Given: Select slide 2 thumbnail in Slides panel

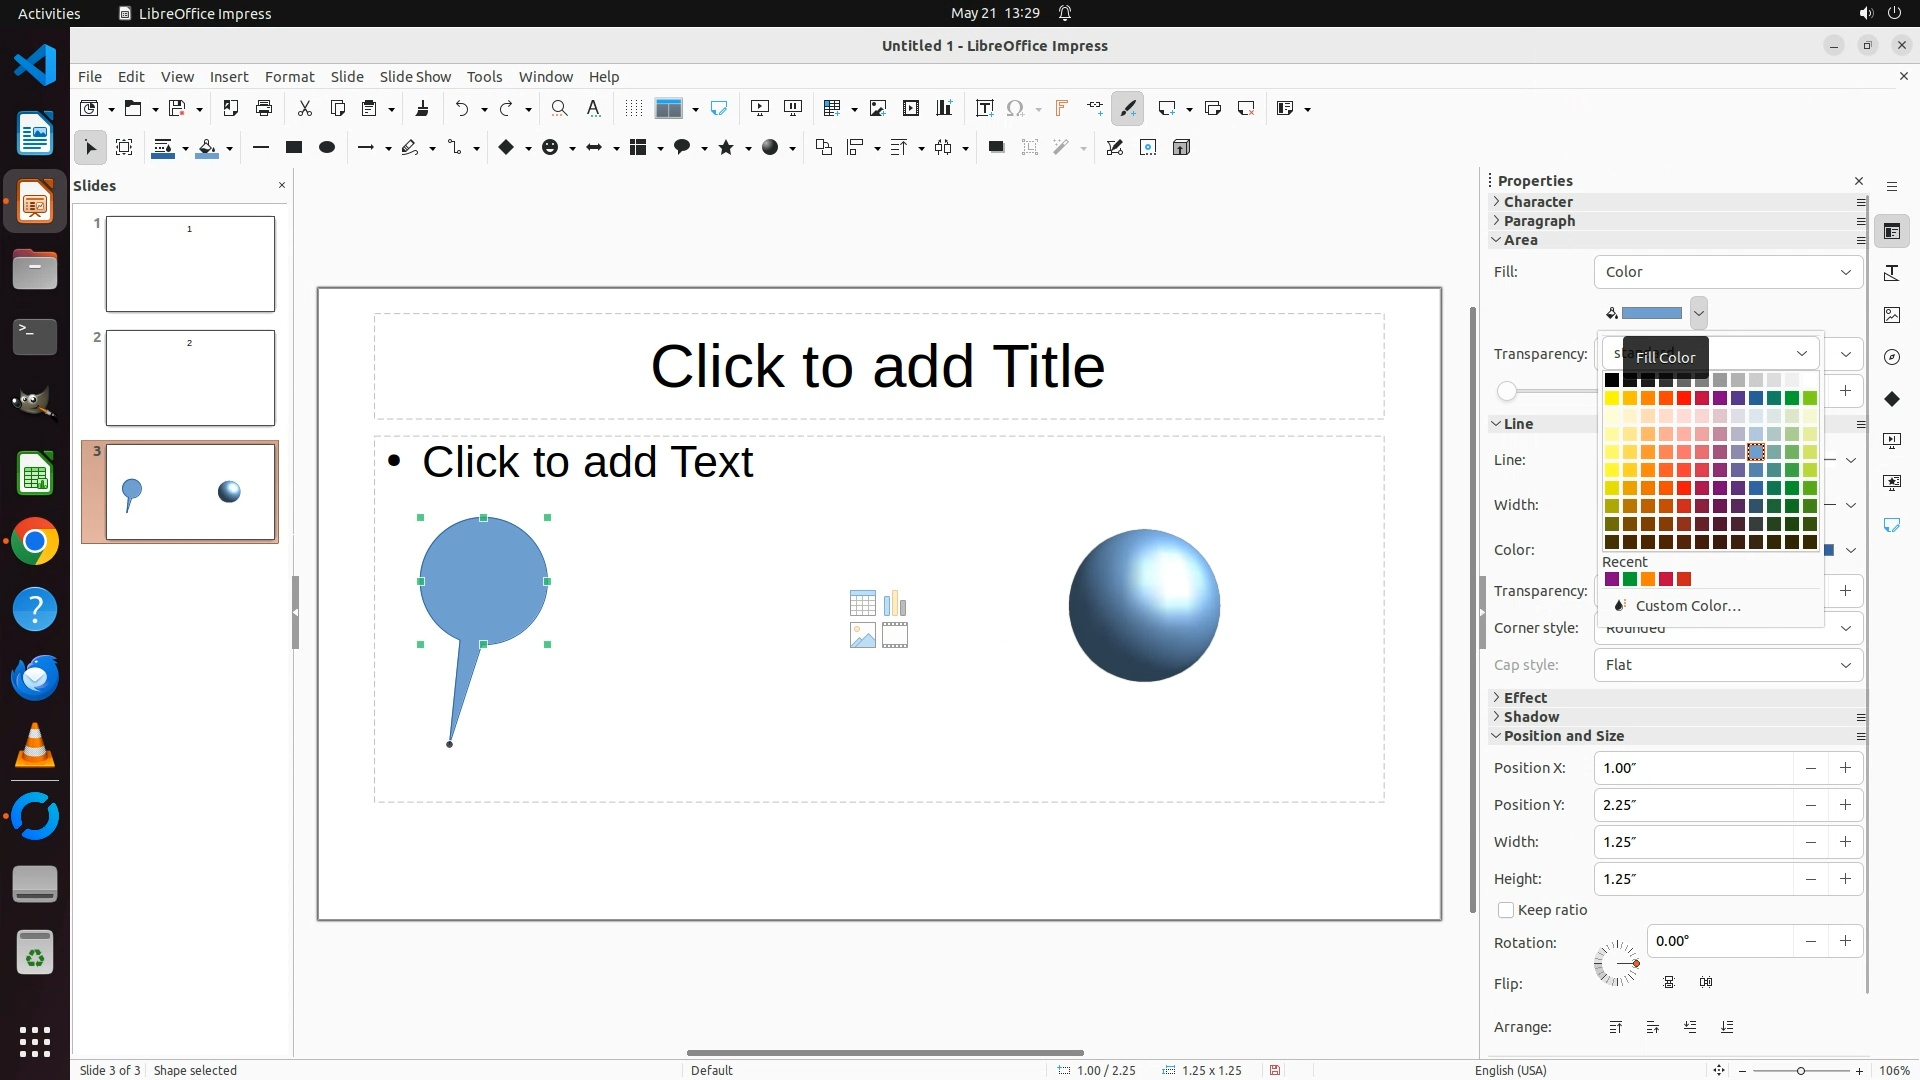Looking at the screenshot, I should tap(190, 378).
